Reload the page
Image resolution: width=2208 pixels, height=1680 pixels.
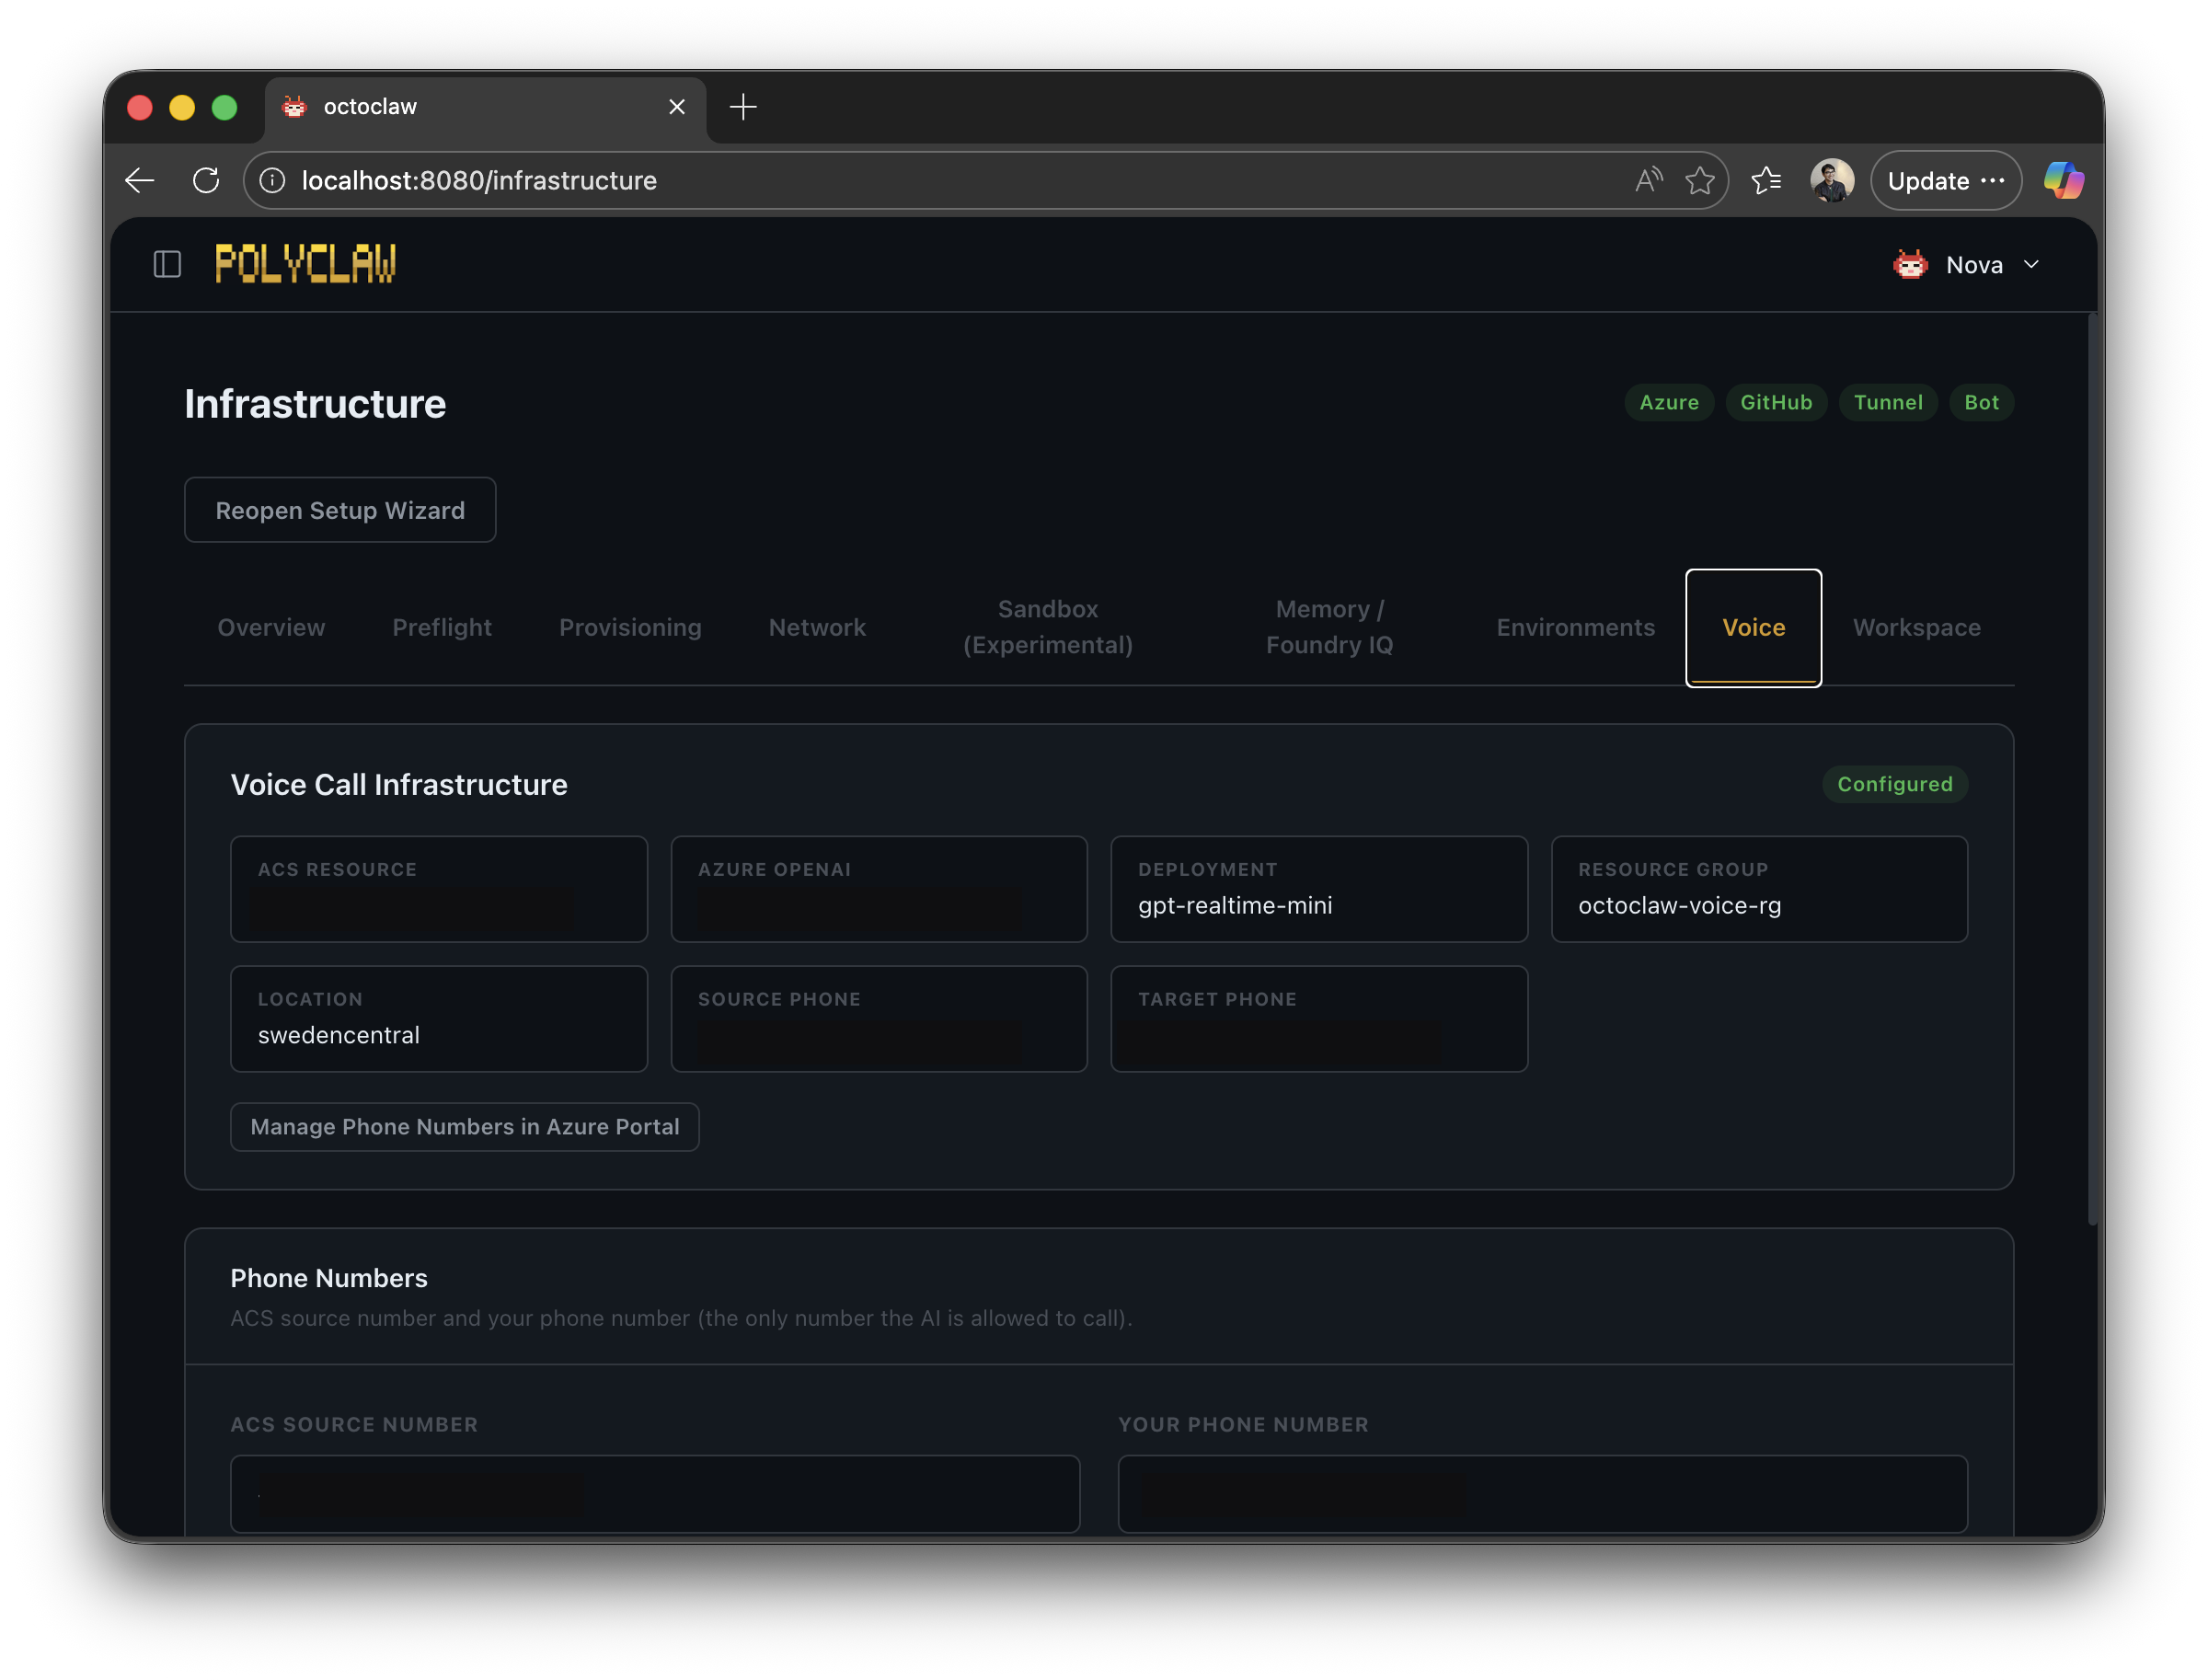(x=207, y=180)
